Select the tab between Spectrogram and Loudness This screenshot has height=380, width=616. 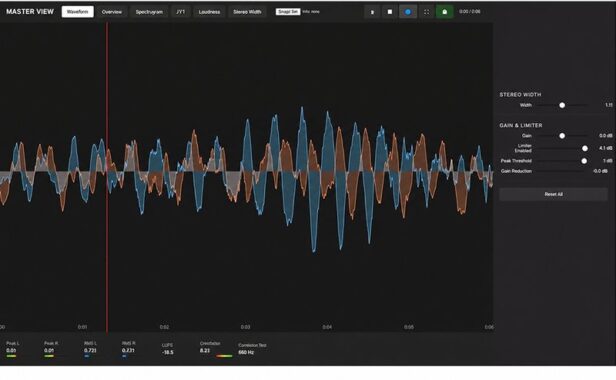click(181, 12)
